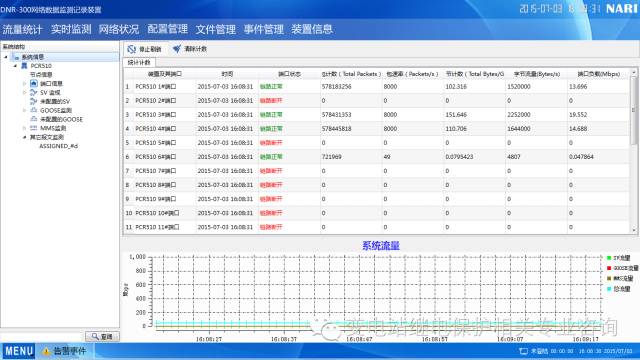640x360 pixels.
Task: Click the SV 监视 waveform icon
Action: click(33, 92)
